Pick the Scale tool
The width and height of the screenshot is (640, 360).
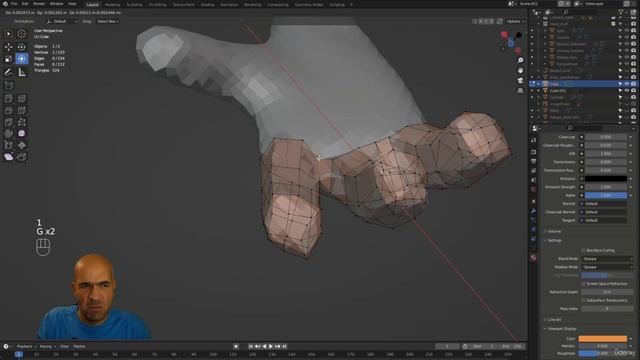click(9, 59)
